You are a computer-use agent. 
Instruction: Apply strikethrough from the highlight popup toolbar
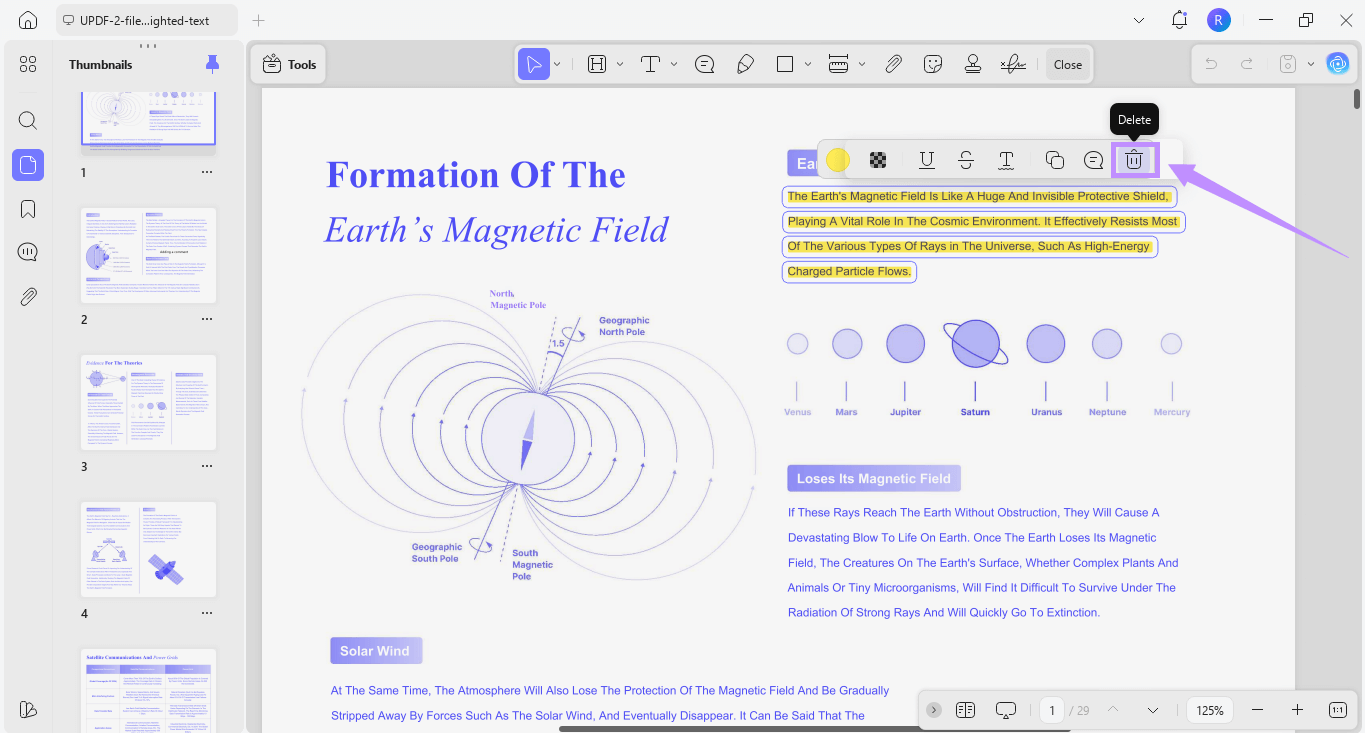coord(965,160)
